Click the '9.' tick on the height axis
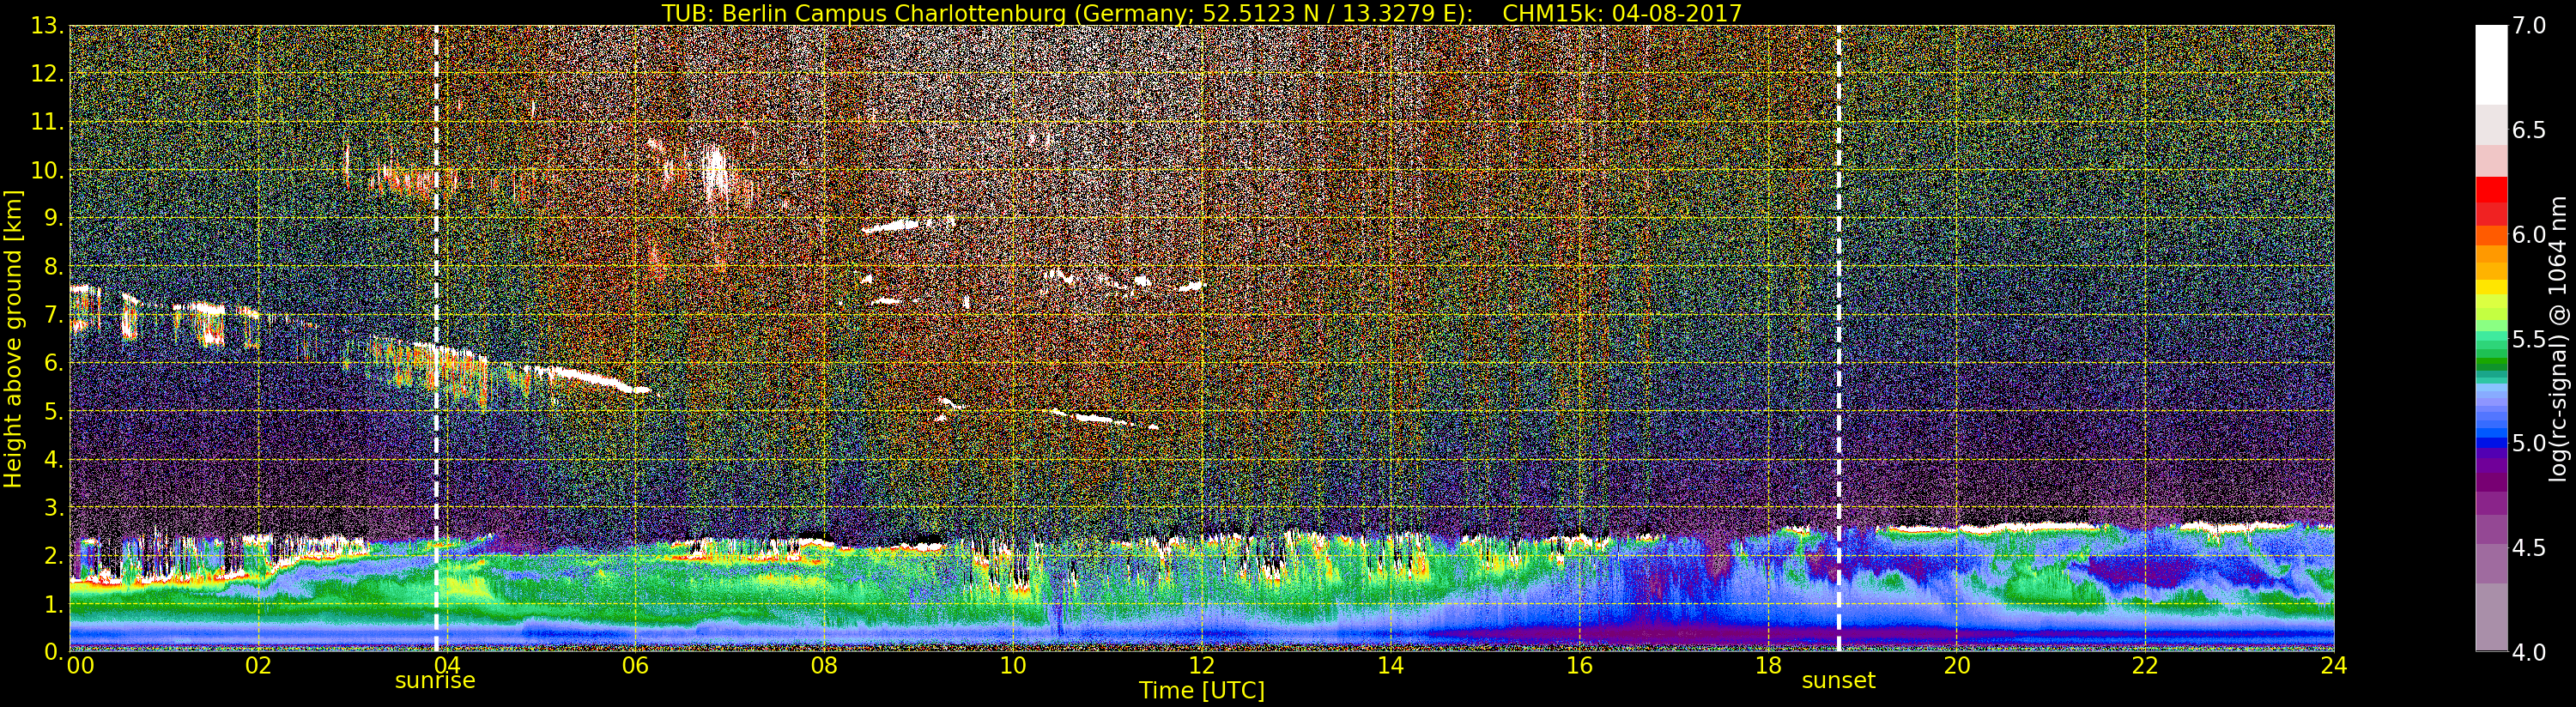Screen dimensions: 2576x707 coord(53,218)
